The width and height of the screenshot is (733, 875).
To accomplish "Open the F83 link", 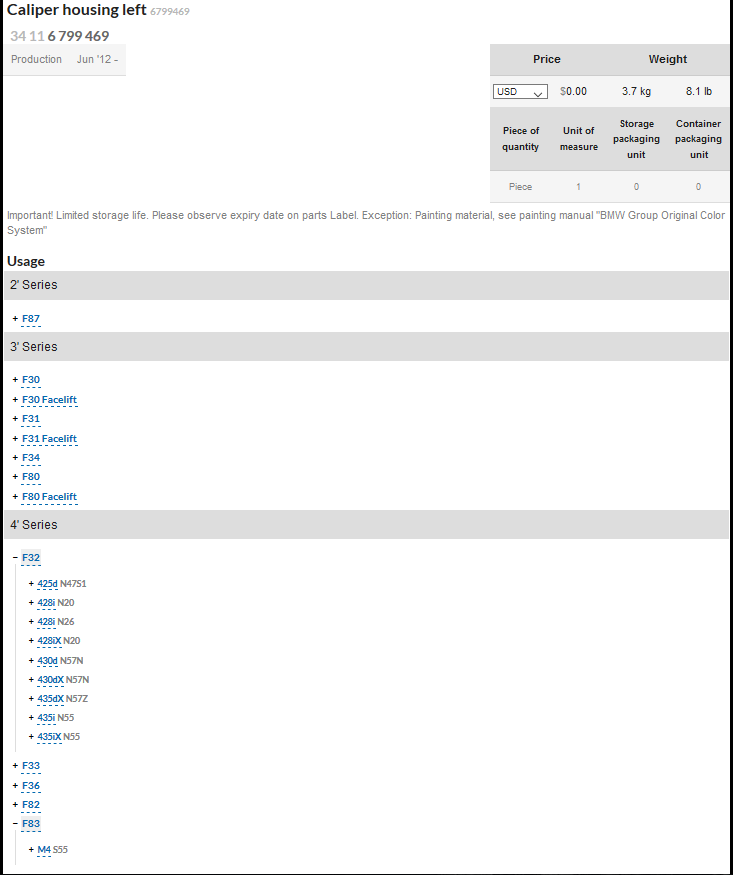I will coord(31,824).
